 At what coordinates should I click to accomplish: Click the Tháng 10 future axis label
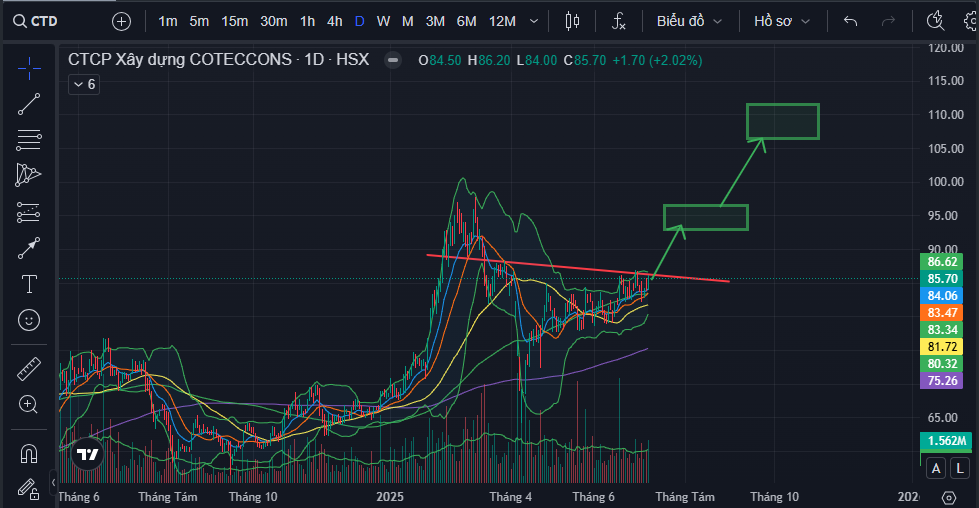(774, 497)
